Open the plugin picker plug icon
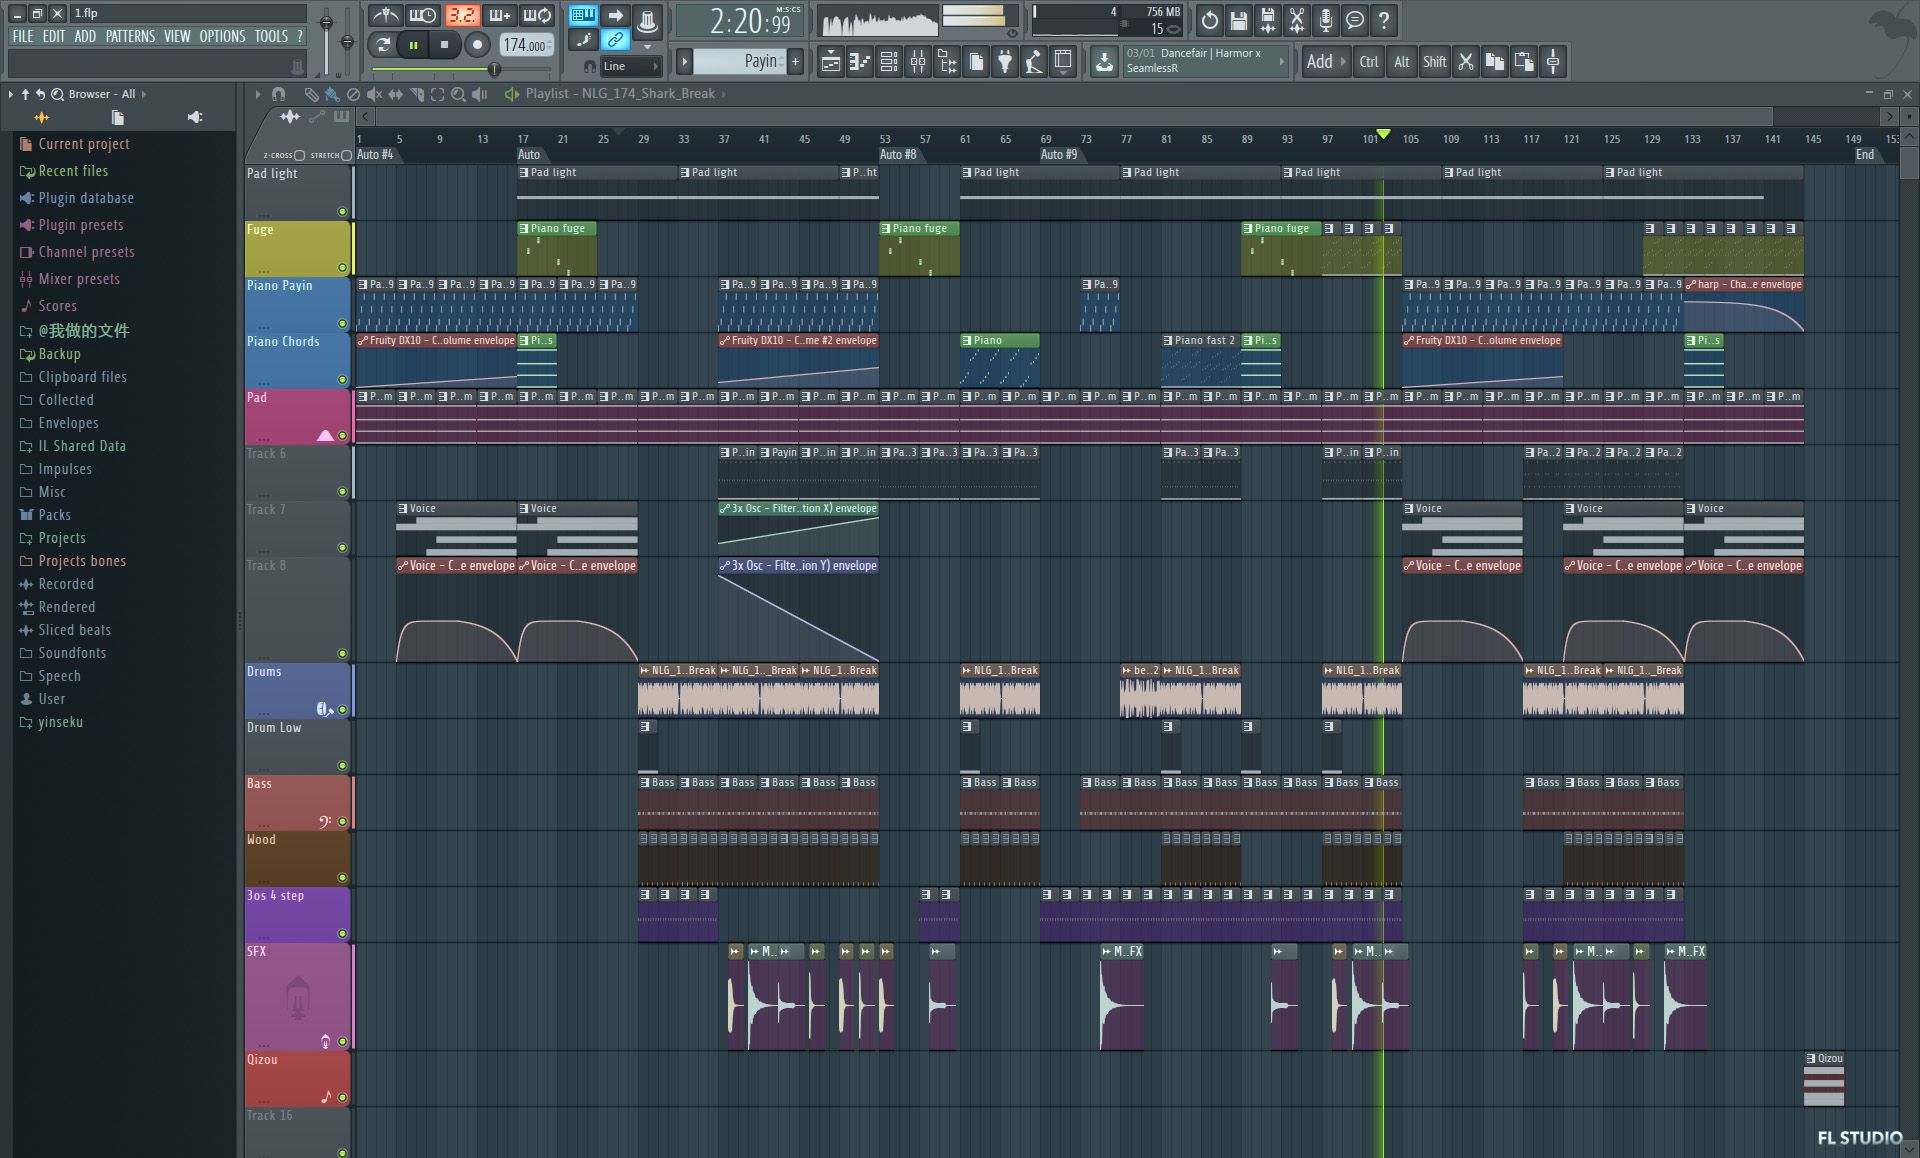1920x1158 pixels. coord(1005,62)
